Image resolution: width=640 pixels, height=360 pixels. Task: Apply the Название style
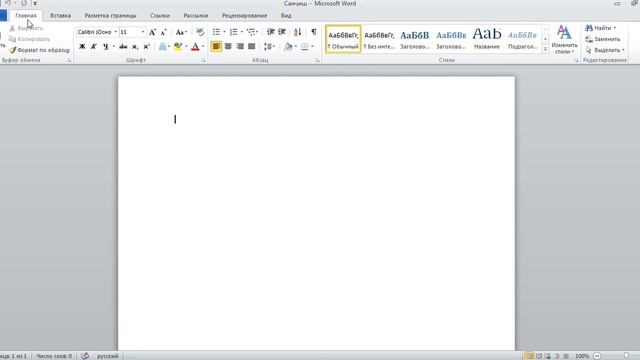pos(487,39)
